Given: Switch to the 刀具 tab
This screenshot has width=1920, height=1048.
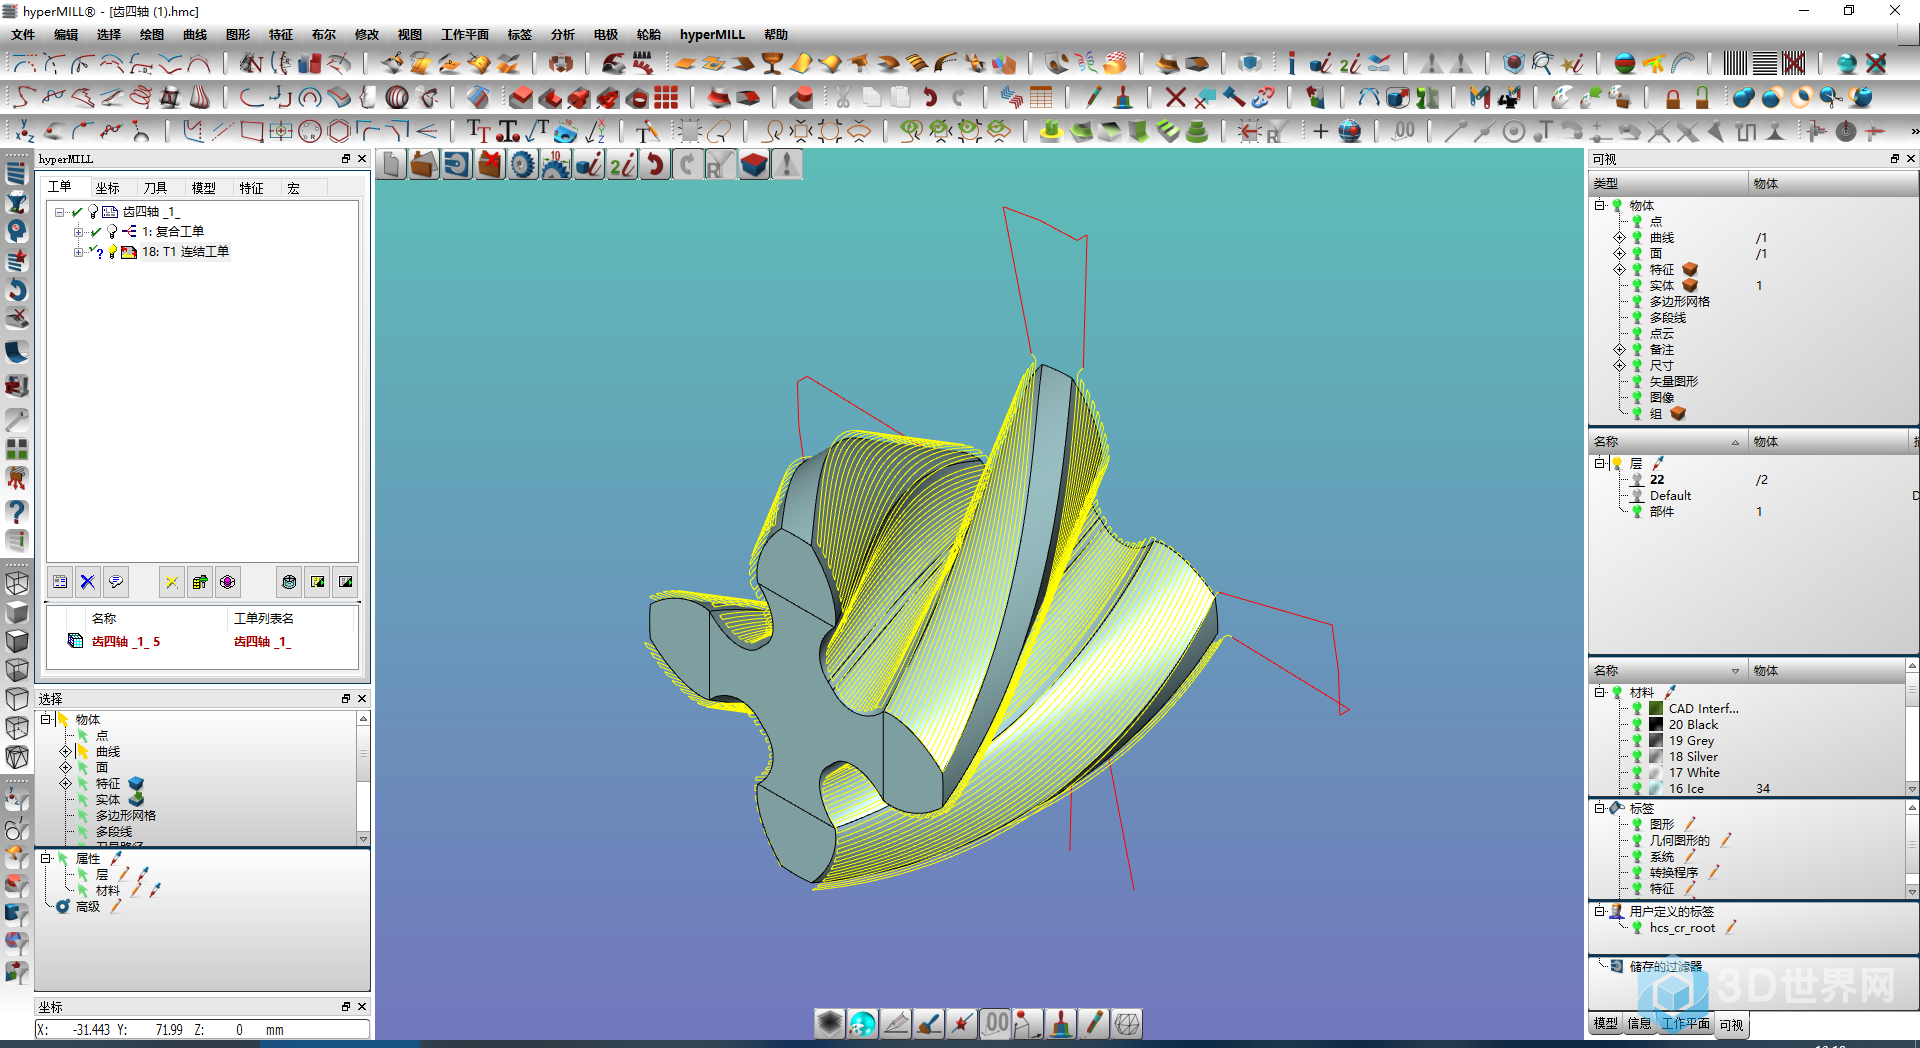Looking at the screenshot, I should (154, 188).
